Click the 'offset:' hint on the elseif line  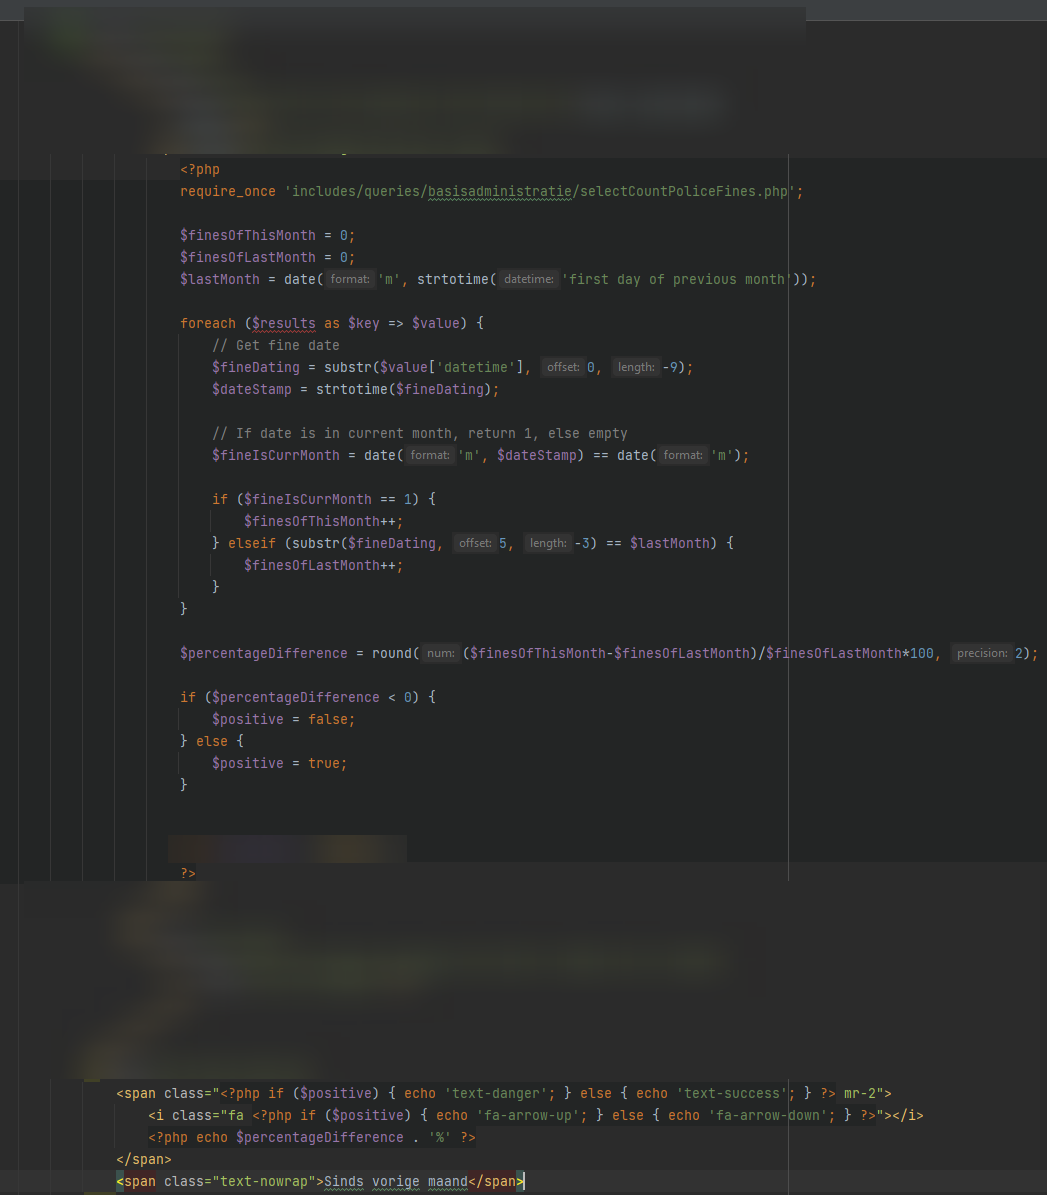tap(475, 543)
